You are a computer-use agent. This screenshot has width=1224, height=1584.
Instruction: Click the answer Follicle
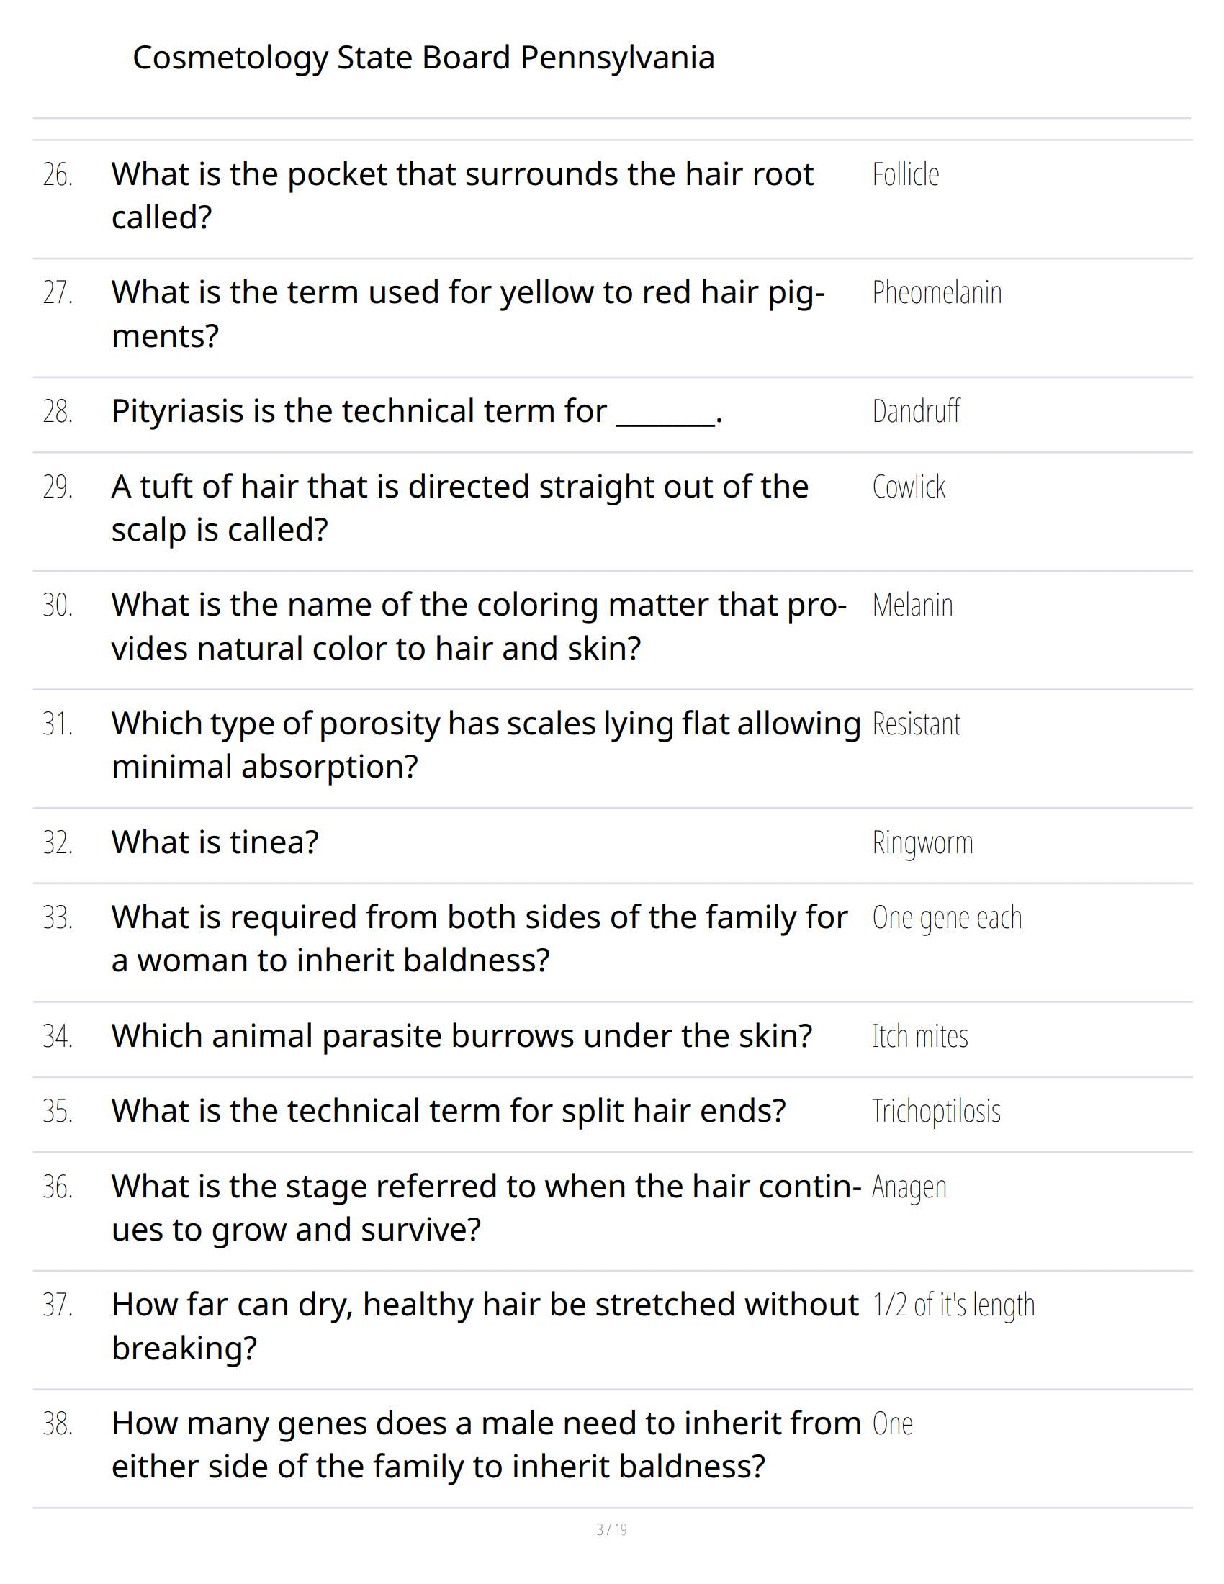coord(906,175)
